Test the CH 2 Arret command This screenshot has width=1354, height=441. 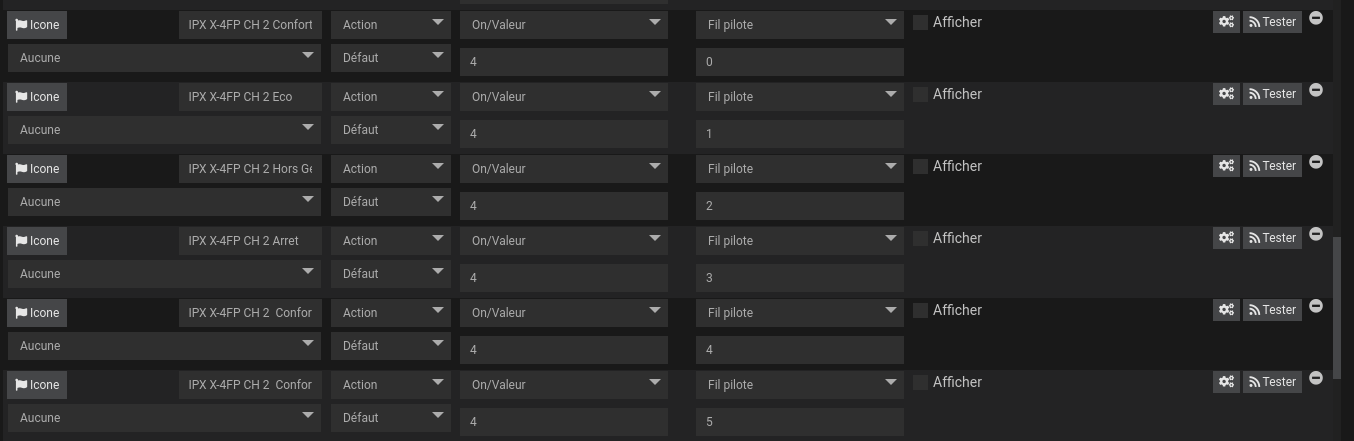[x=1272, y=238]
